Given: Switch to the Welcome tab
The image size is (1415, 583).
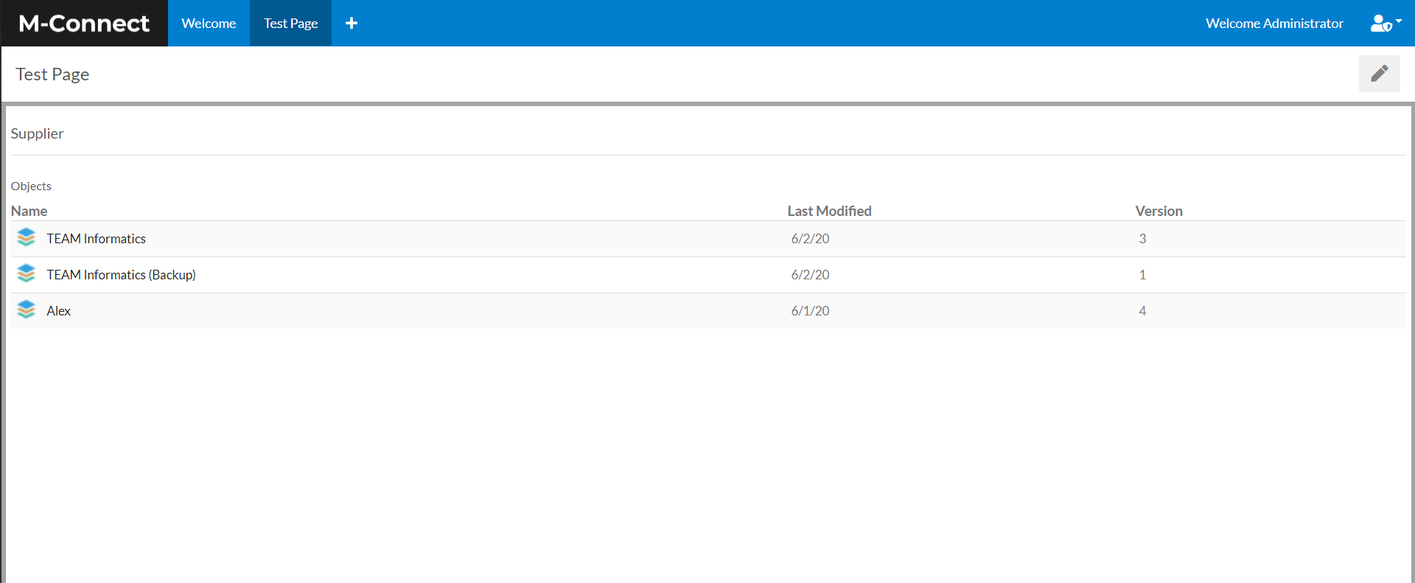Looking at the screenshot, I should pyautogui.click(x=209, y=23).
